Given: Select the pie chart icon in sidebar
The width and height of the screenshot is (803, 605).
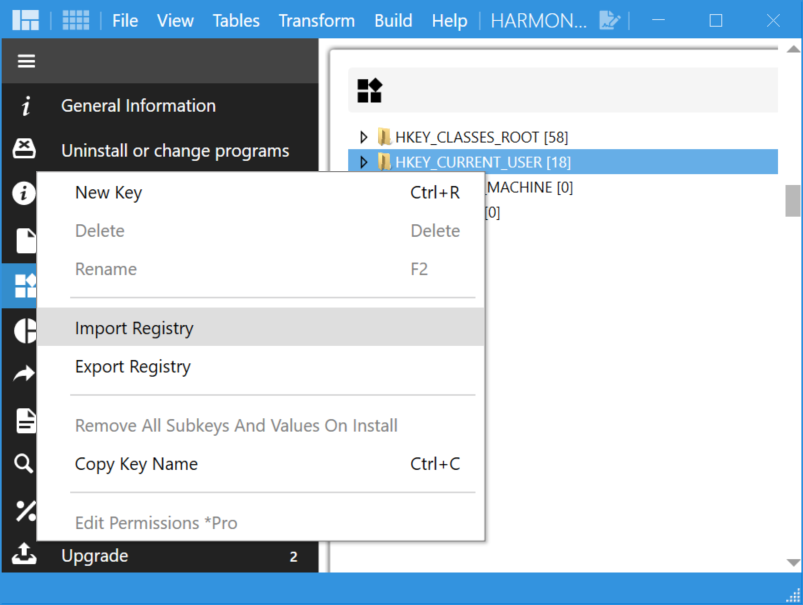Looking at the screenshot, I should click(25, 330).
